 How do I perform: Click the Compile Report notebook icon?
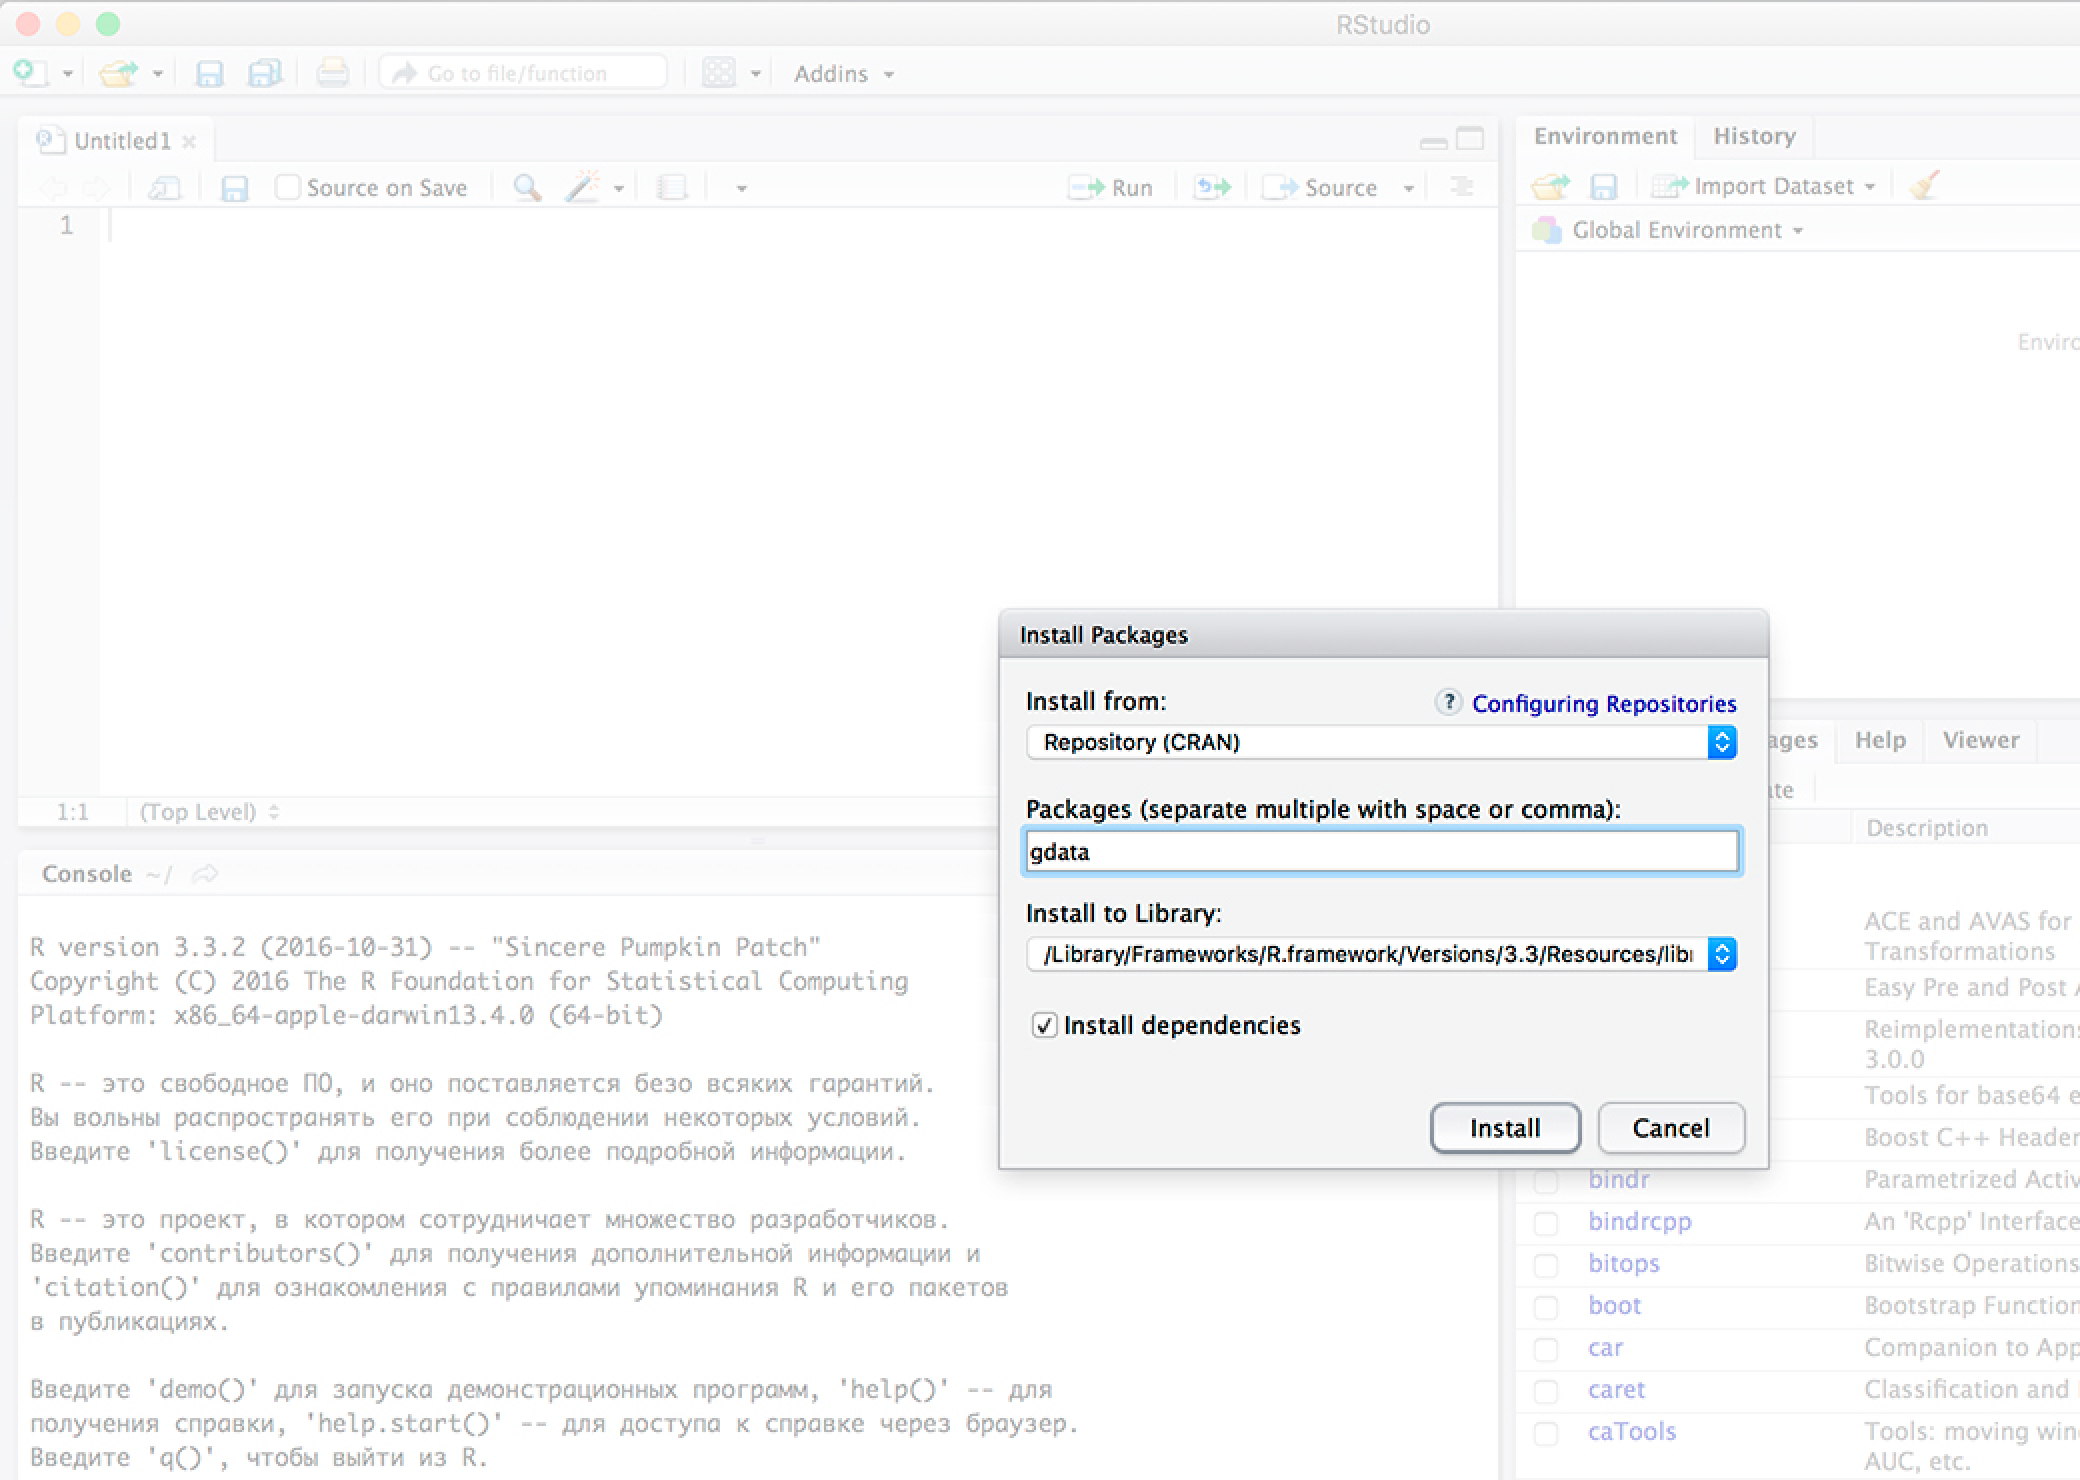672,187
